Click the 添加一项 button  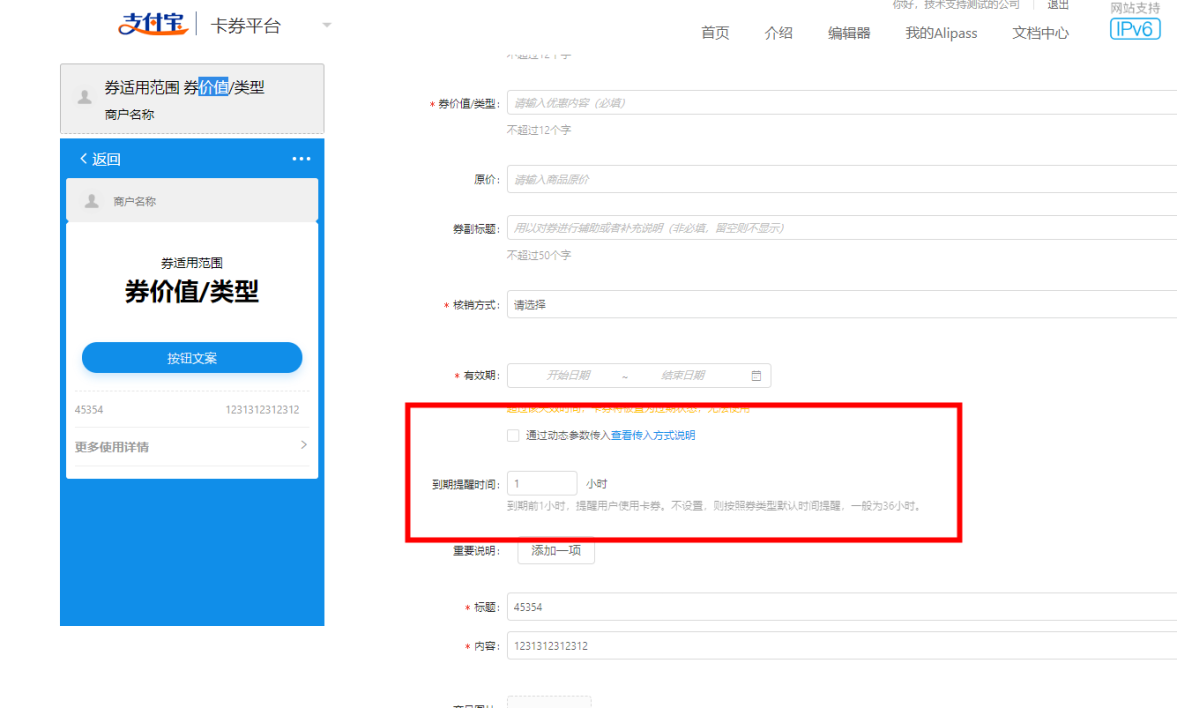(x=556, y=550)
